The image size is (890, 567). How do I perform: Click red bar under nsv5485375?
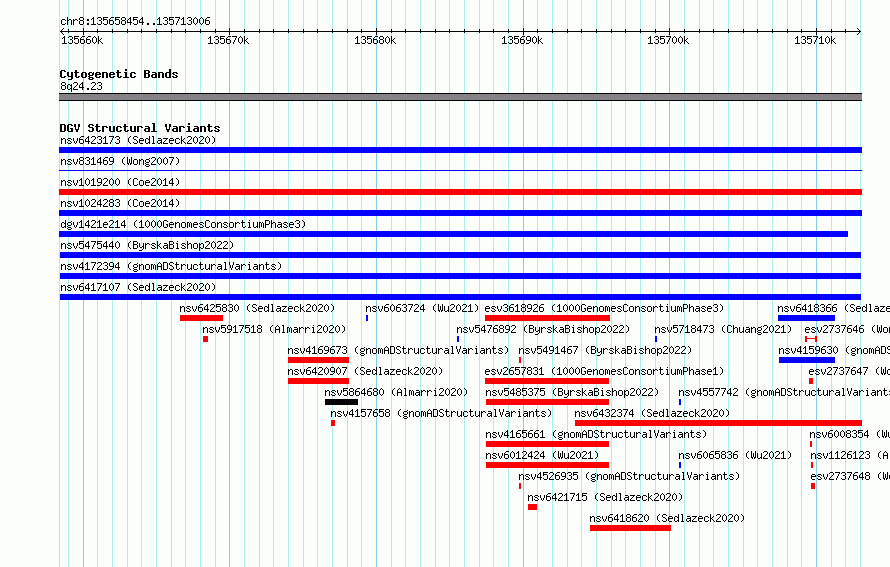pyautogui.click(x=547, y=402)
